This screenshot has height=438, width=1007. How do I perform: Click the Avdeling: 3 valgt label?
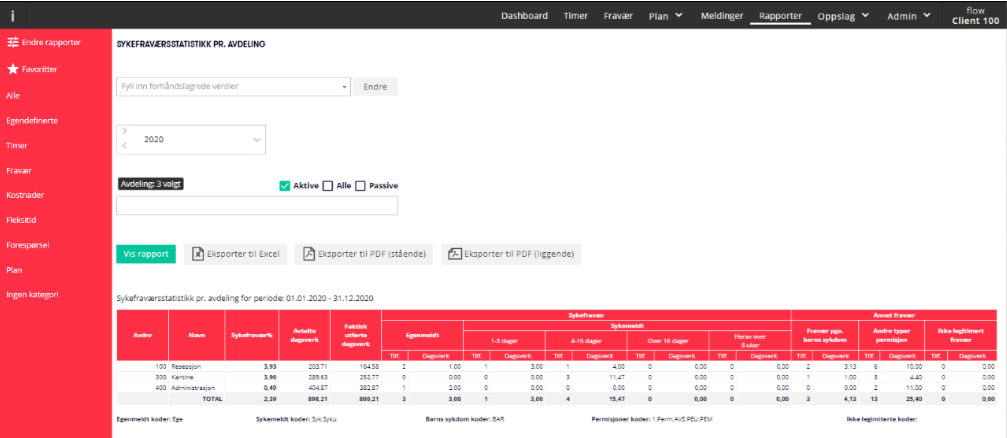pos(152,184)
